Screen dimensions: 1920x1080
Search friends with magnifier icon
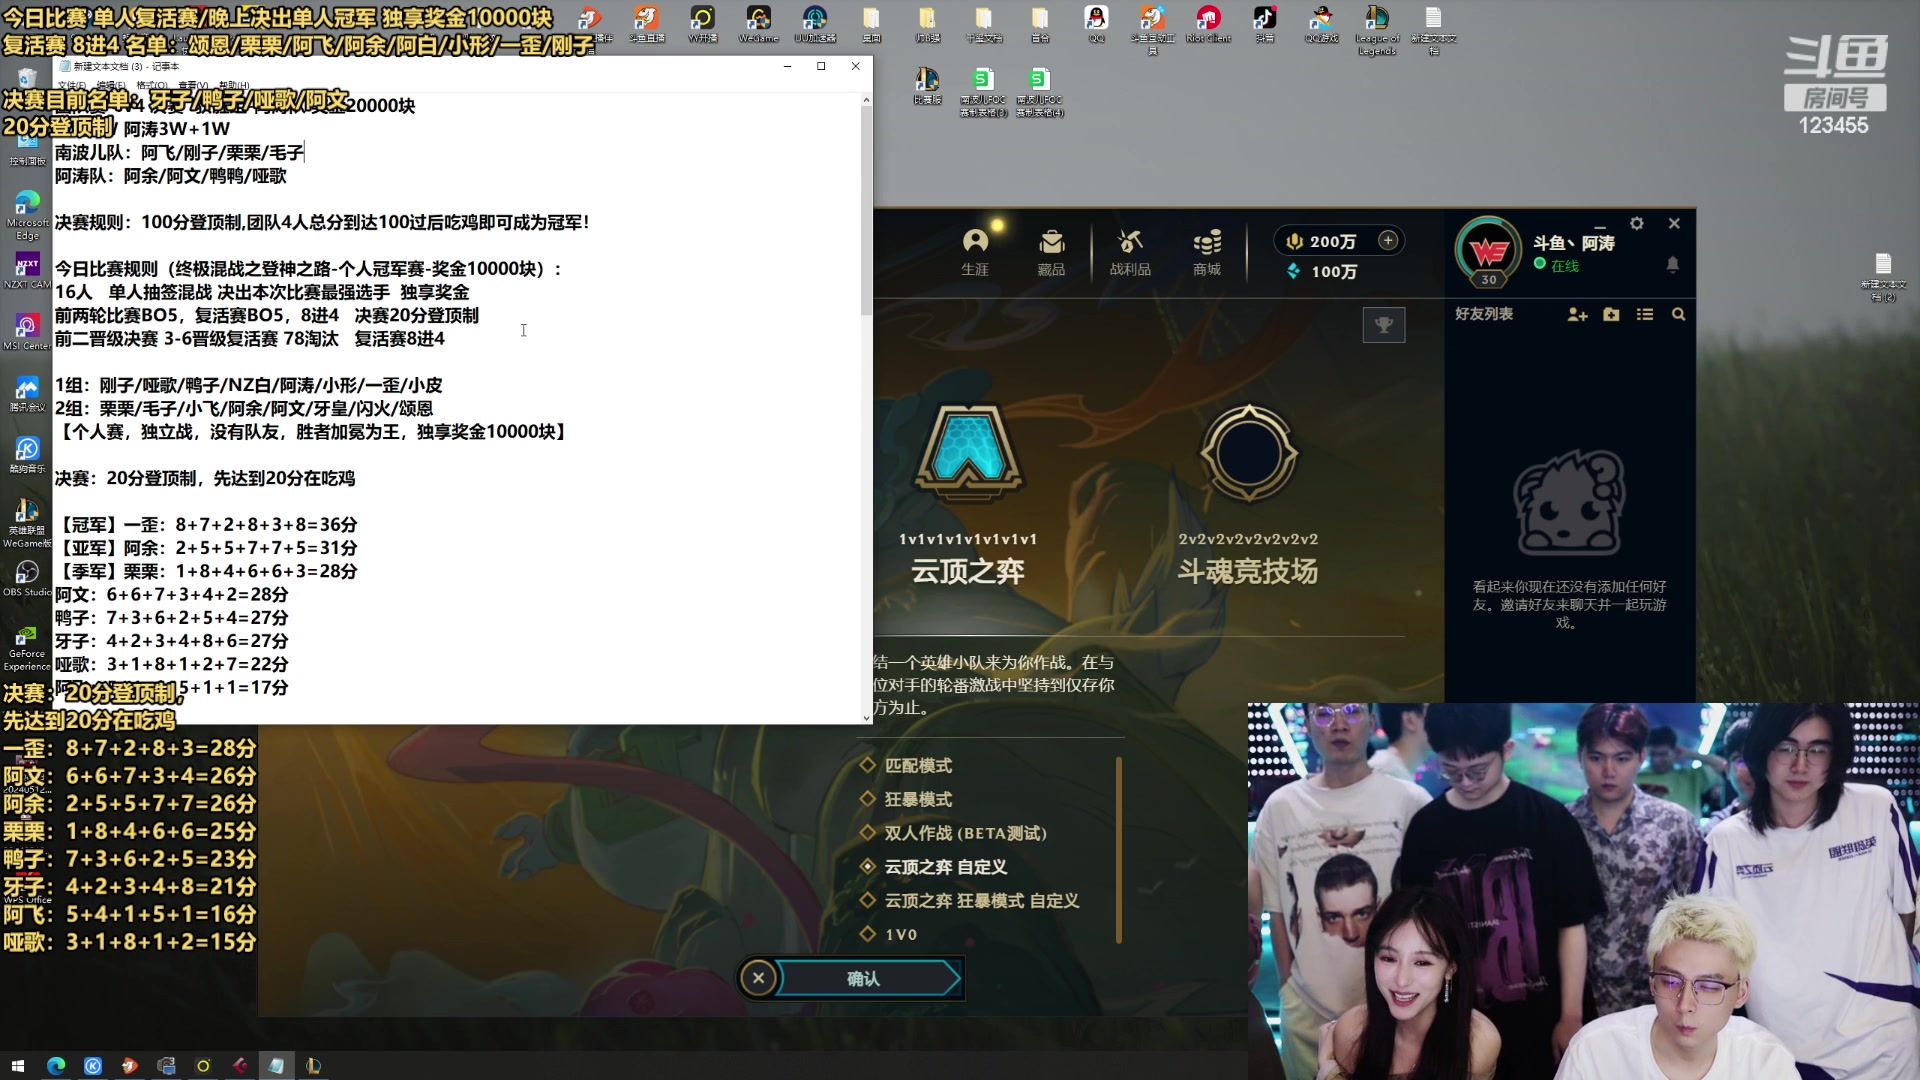1679,314
